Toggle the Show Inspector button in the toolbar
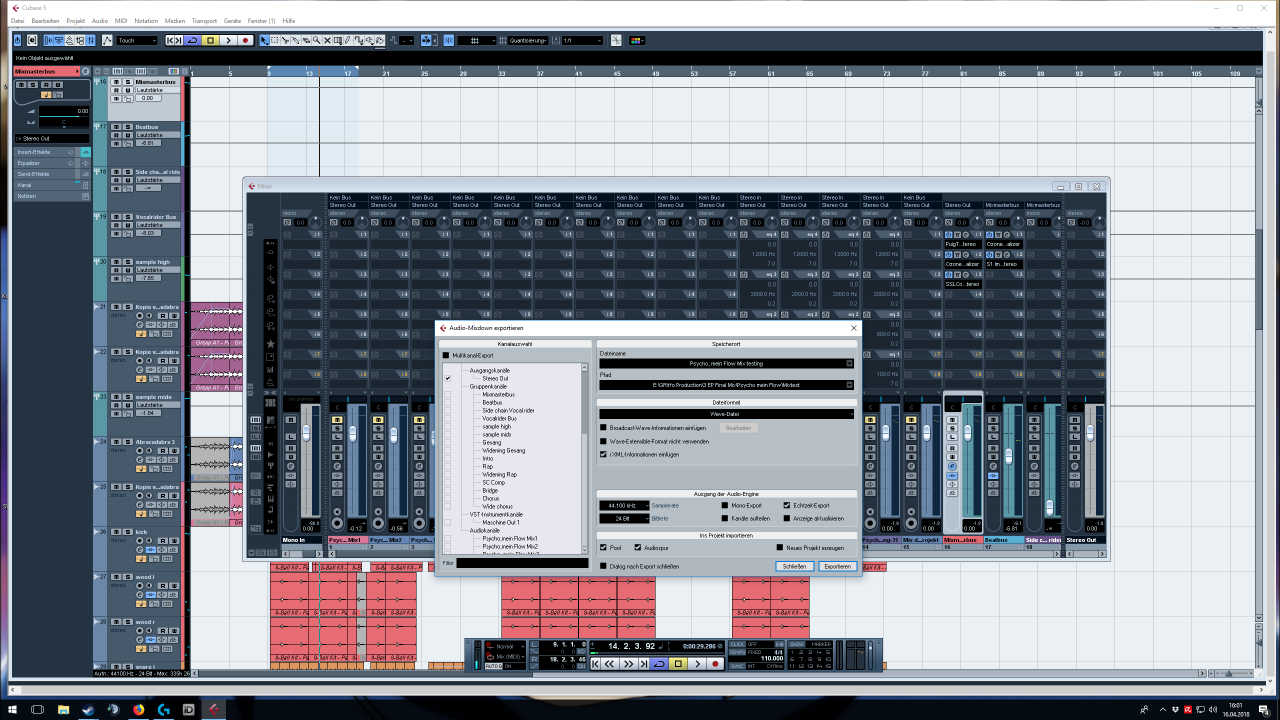 tap(49, 40)
